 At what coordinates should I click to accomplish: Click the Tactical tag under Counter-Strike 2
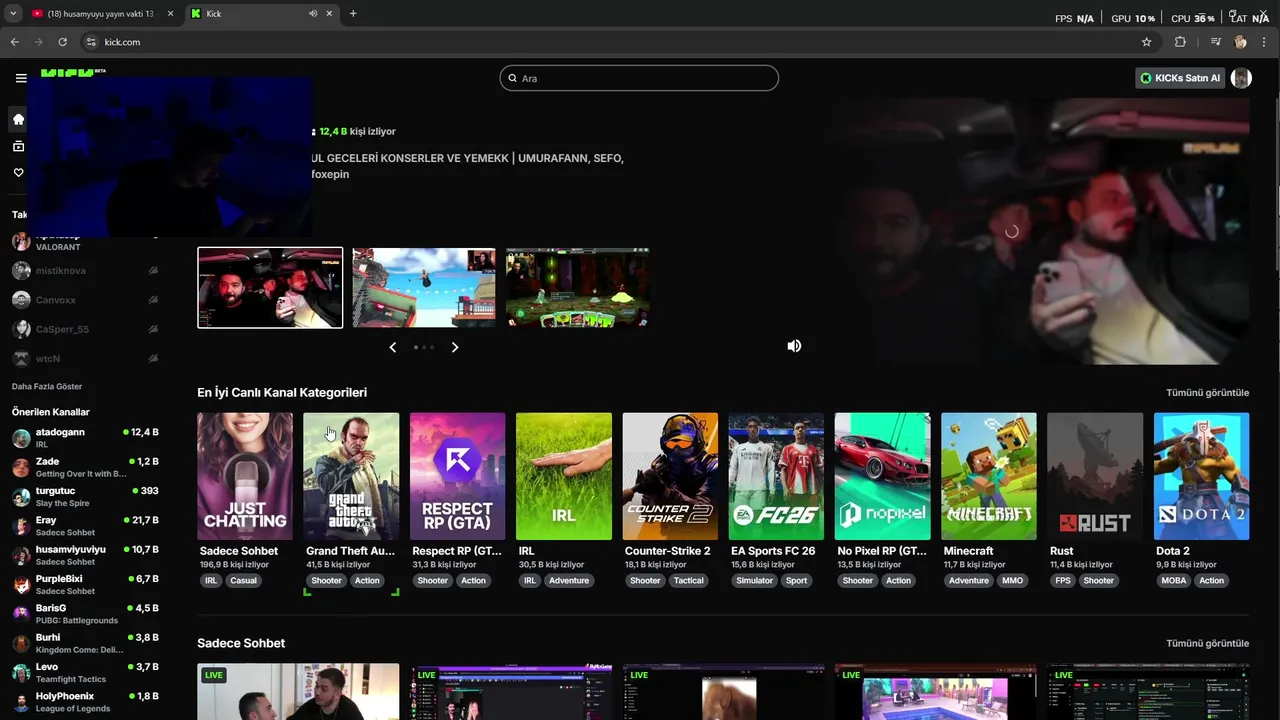click(x=688, y=580)
